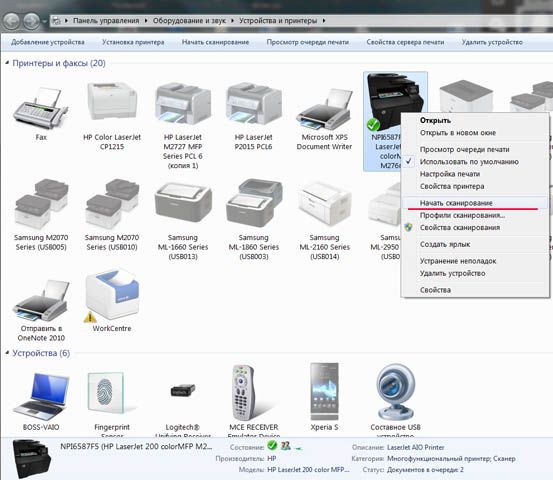The width and height of the screenshot is (553, 482).
Task: Click Устройства и принтеры breadcrumb
Action: point(278,21)
